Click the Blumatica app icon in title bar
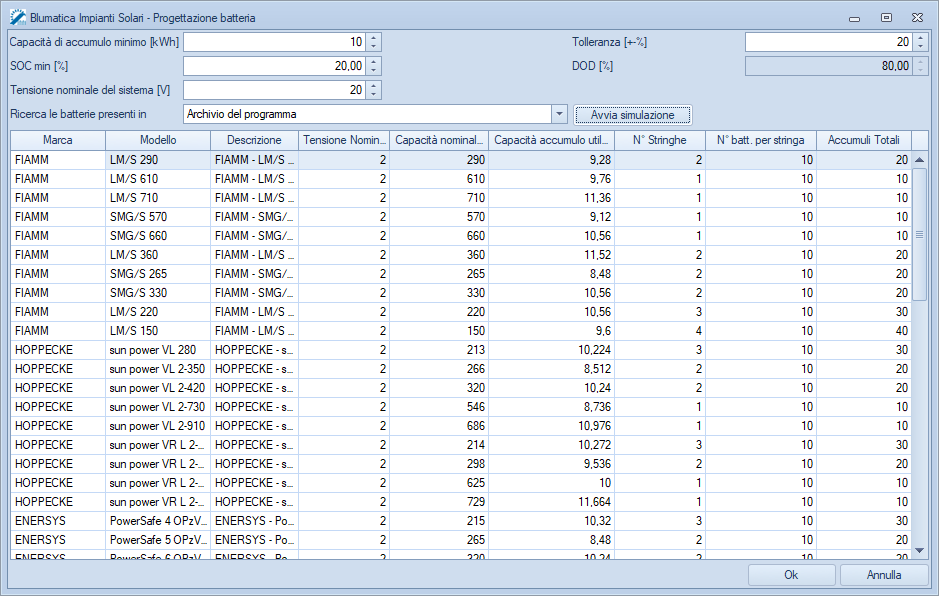Image resolution: width=939 pixels, height=596 pixels. (x=17, y=17)
